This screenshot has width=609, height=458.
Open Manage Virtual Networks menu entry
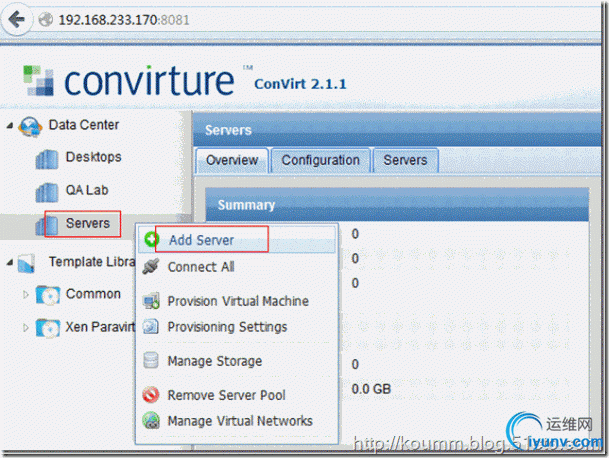click(x=237, y=421)
